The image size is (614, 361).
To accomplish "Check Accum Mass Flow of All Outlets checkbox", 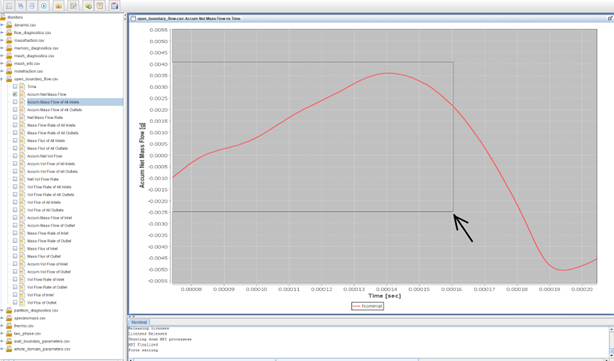I will point(15,110).
